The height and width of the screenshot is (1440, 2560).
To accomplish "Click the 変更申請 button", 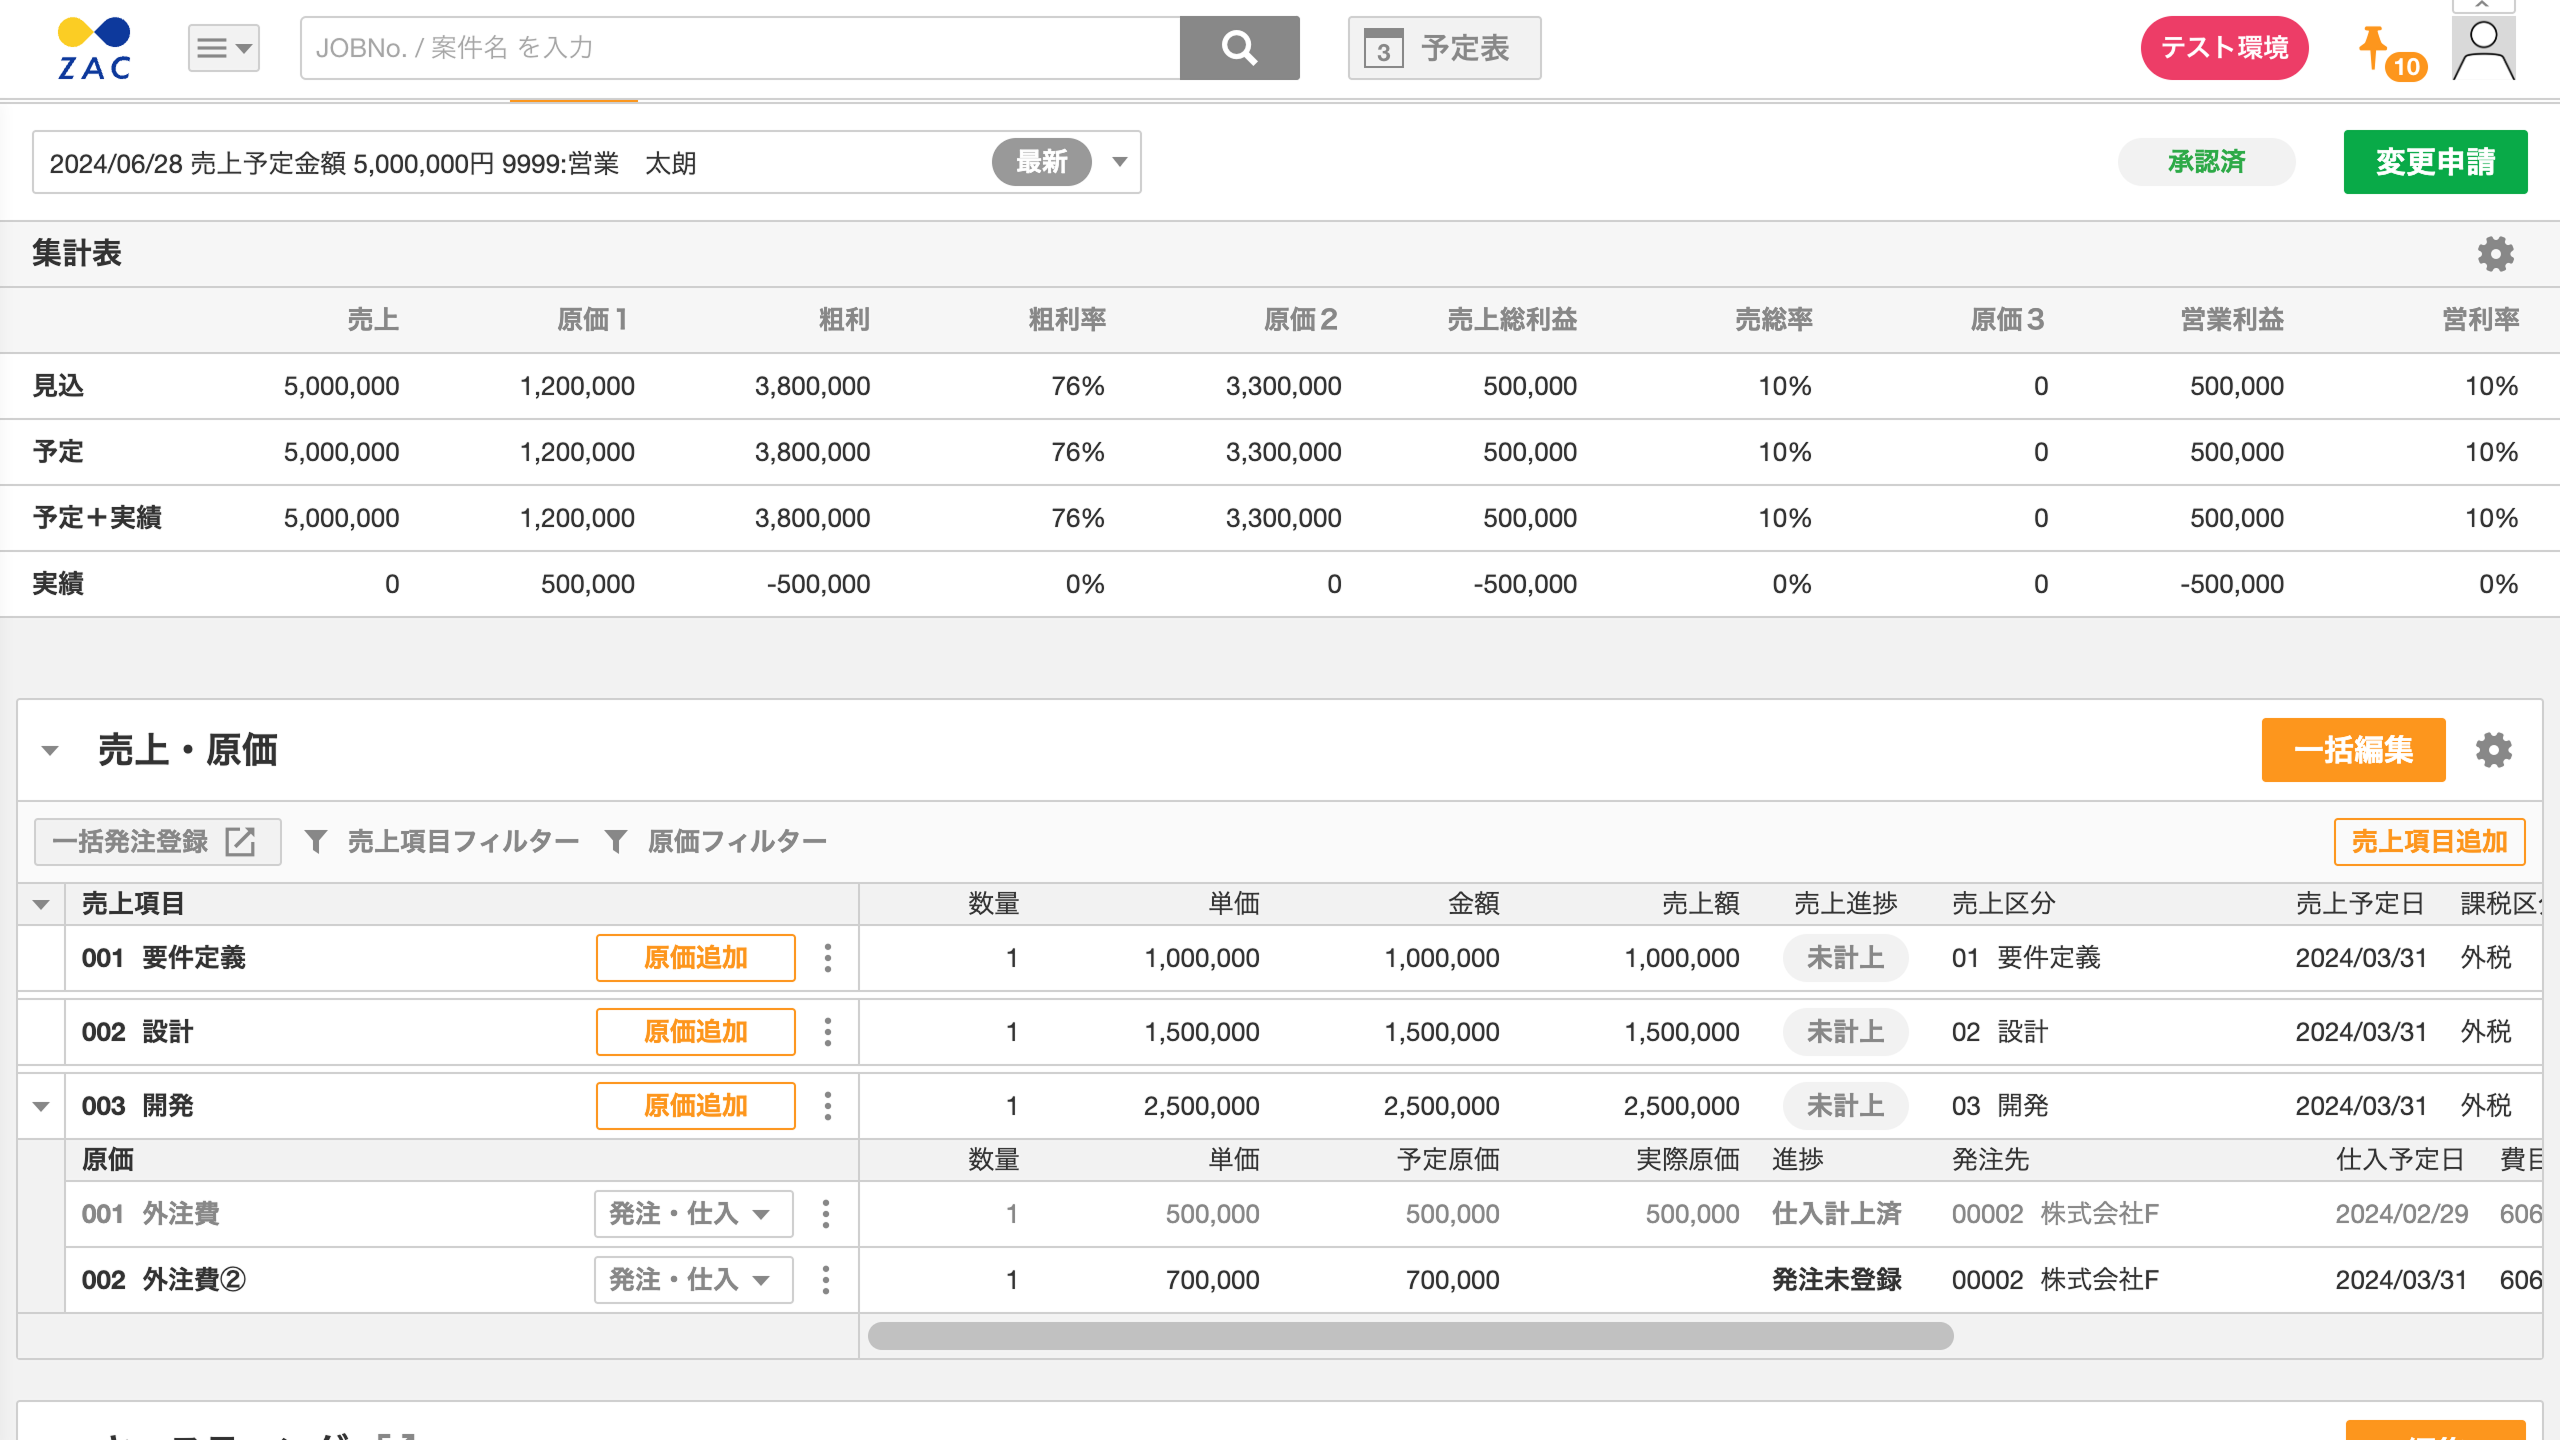I will coord(2435,160).
